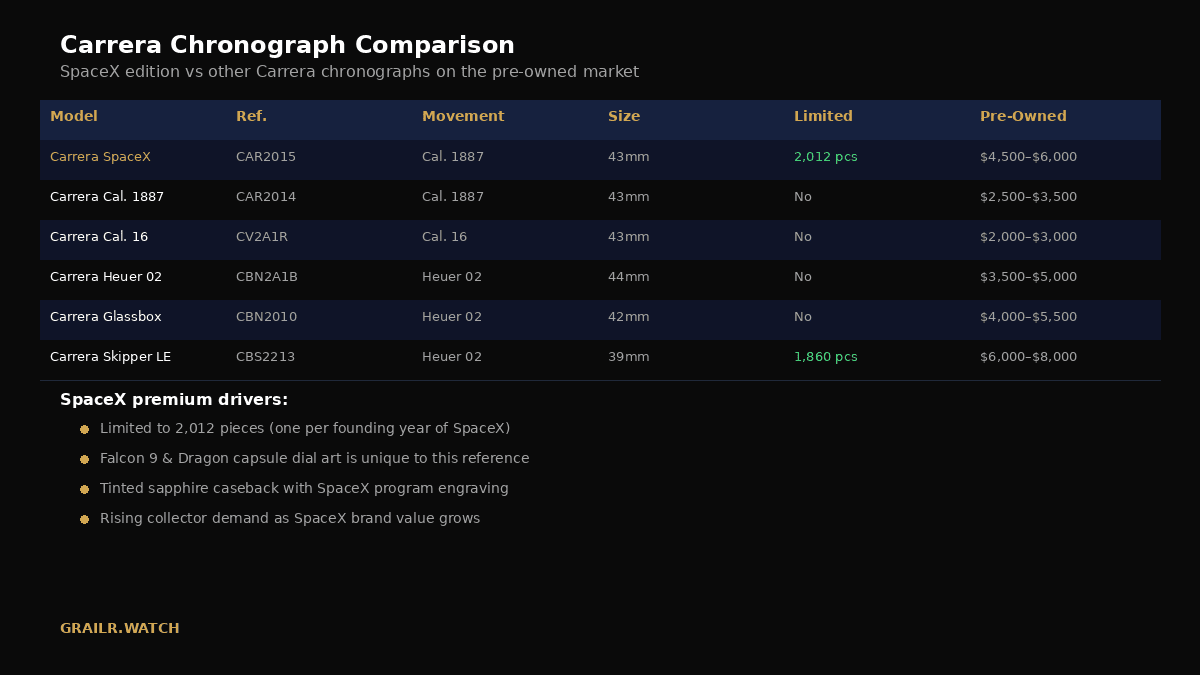1200x675 pixels.
Task: Click the "Limited to 2,012 pieces" bullet text
Action: pos(305,428)
